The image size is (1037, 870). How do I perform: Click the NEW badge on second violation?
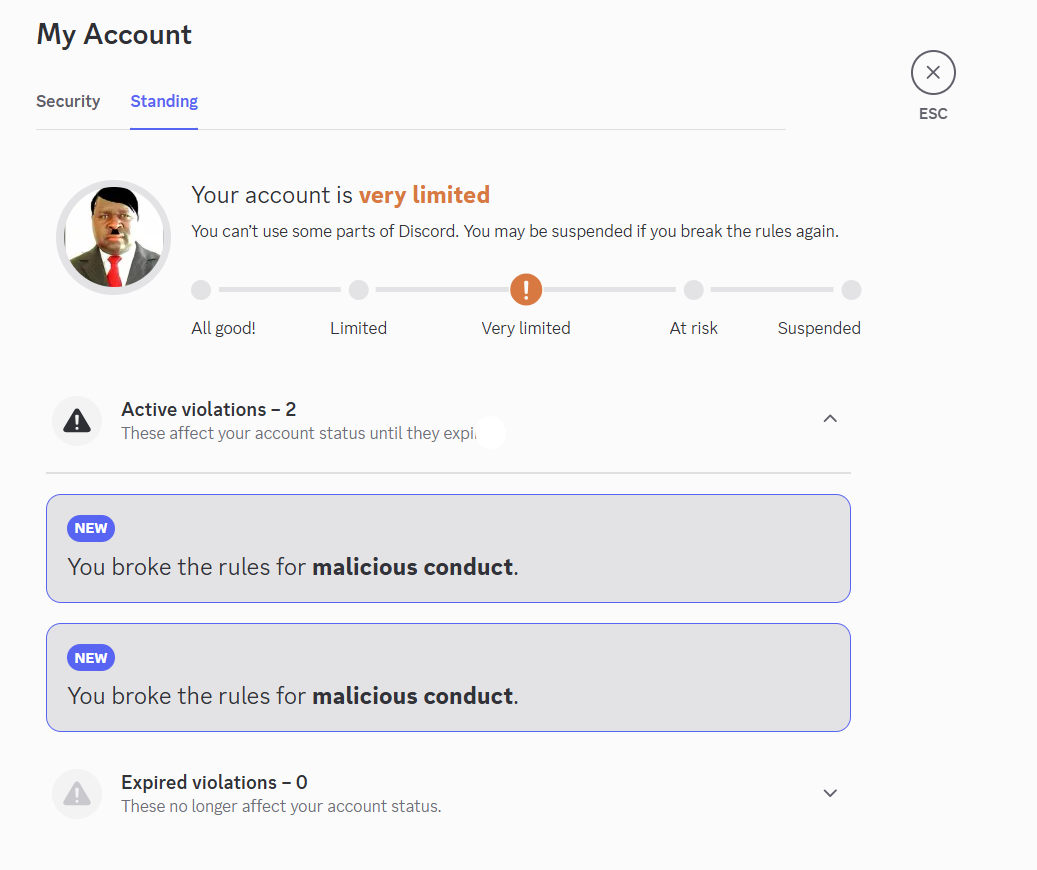point(91,658)
